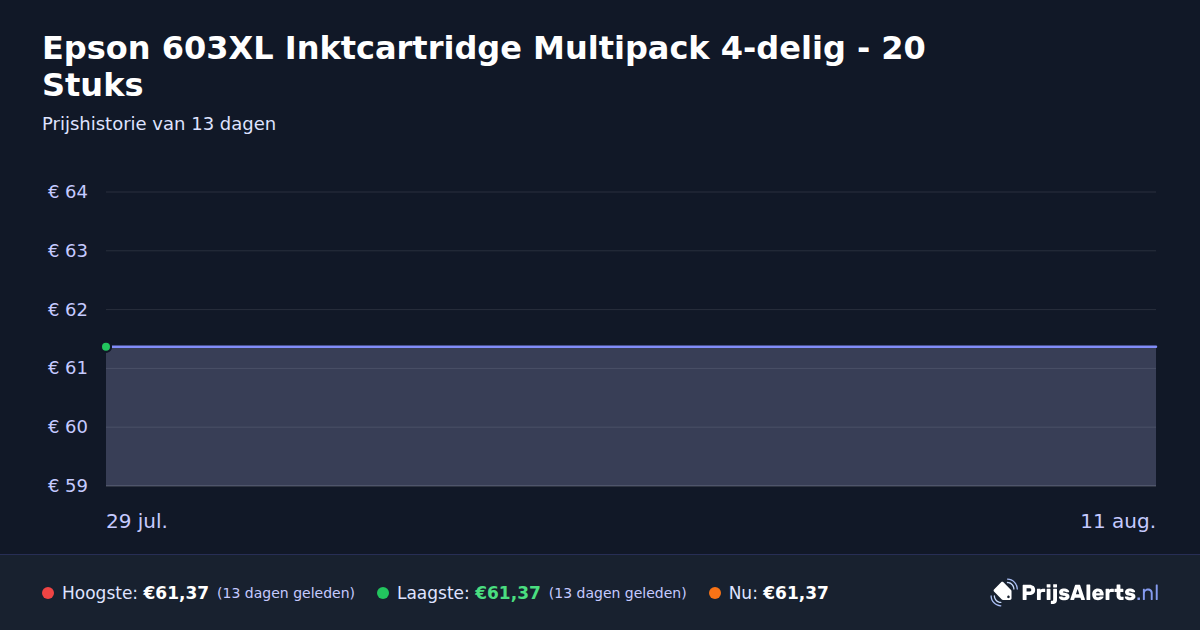Click the '13 dagen geleden' note beside Hoogste
Image resolution: width=1200 pixels, height=630 pixels.
286,593
